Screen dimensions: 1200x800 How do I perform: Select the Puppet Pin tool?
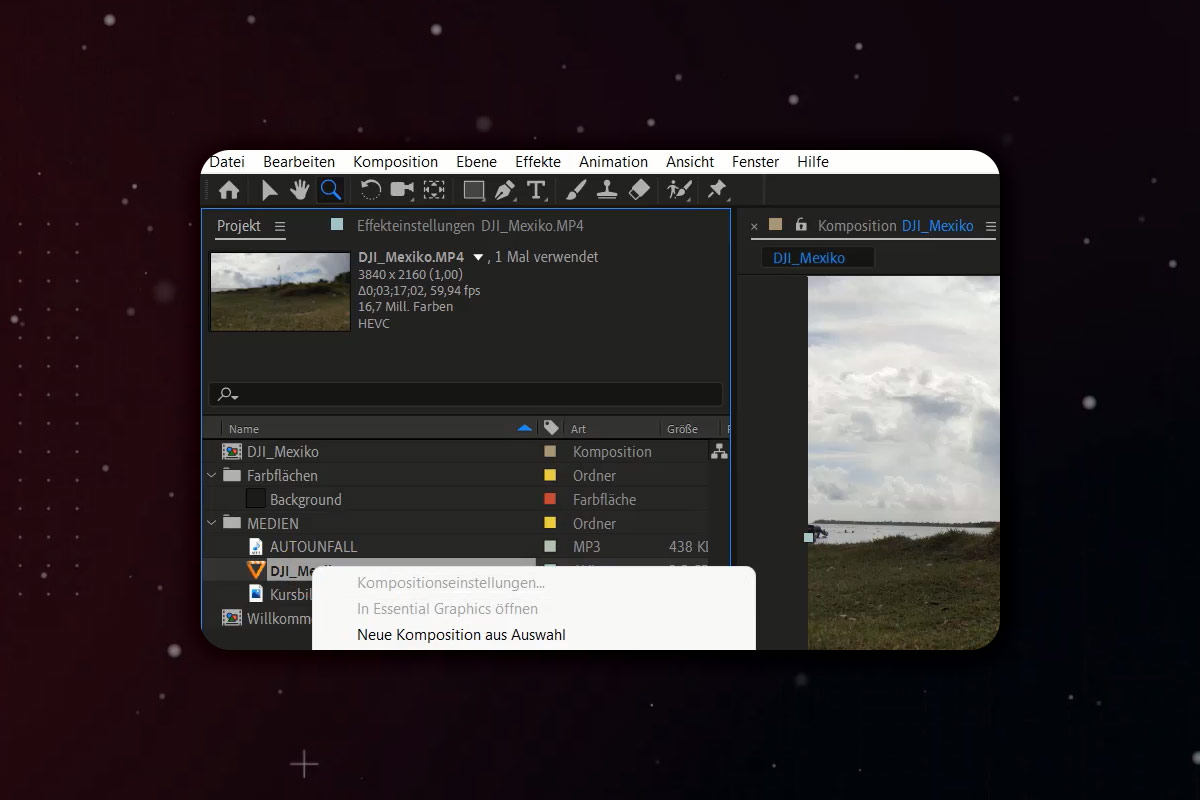717,190
